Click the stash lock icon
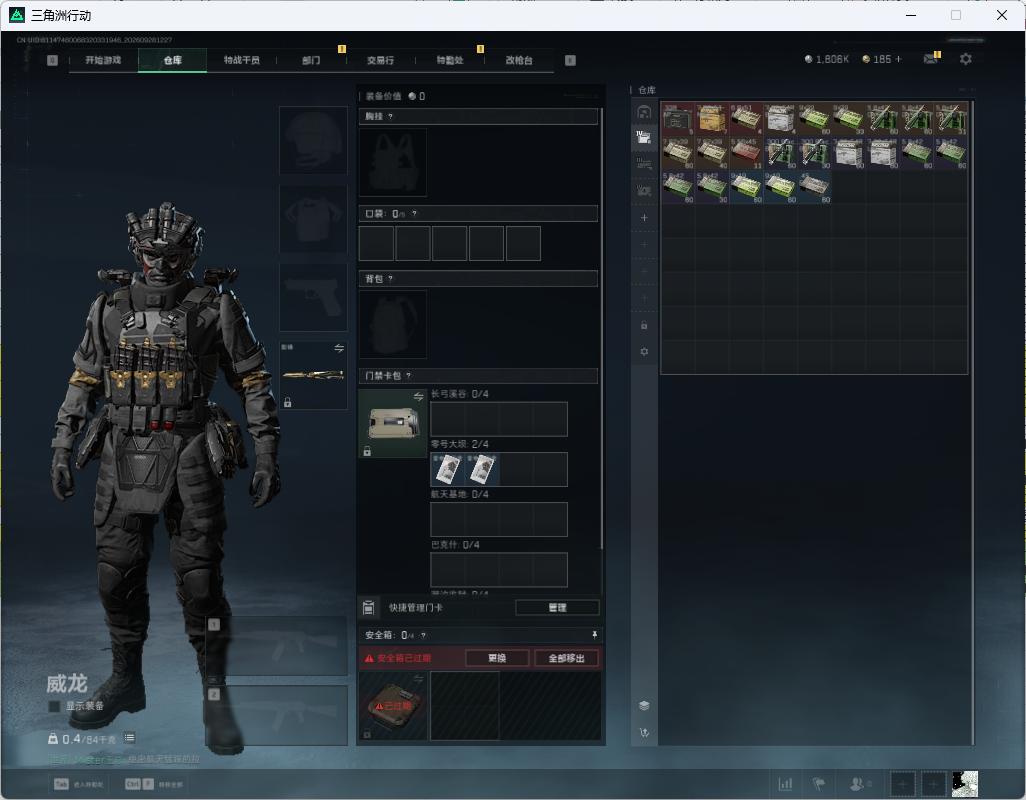 pos(644,325)
